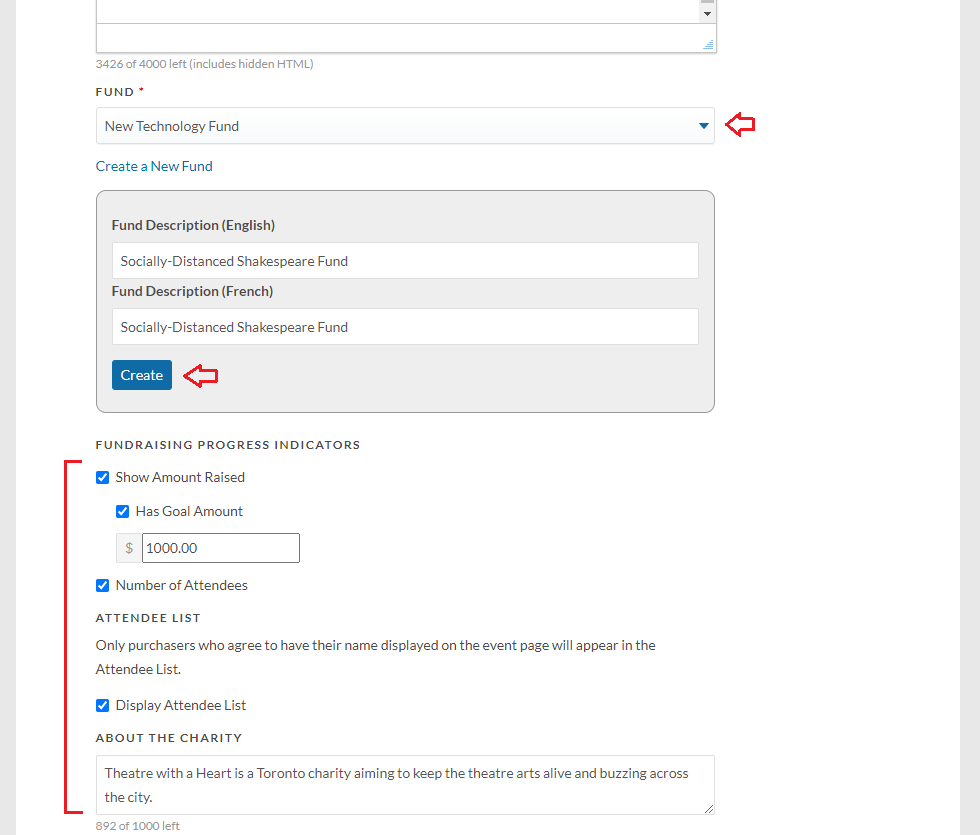Open the Fund dropdown arrow

704,126
